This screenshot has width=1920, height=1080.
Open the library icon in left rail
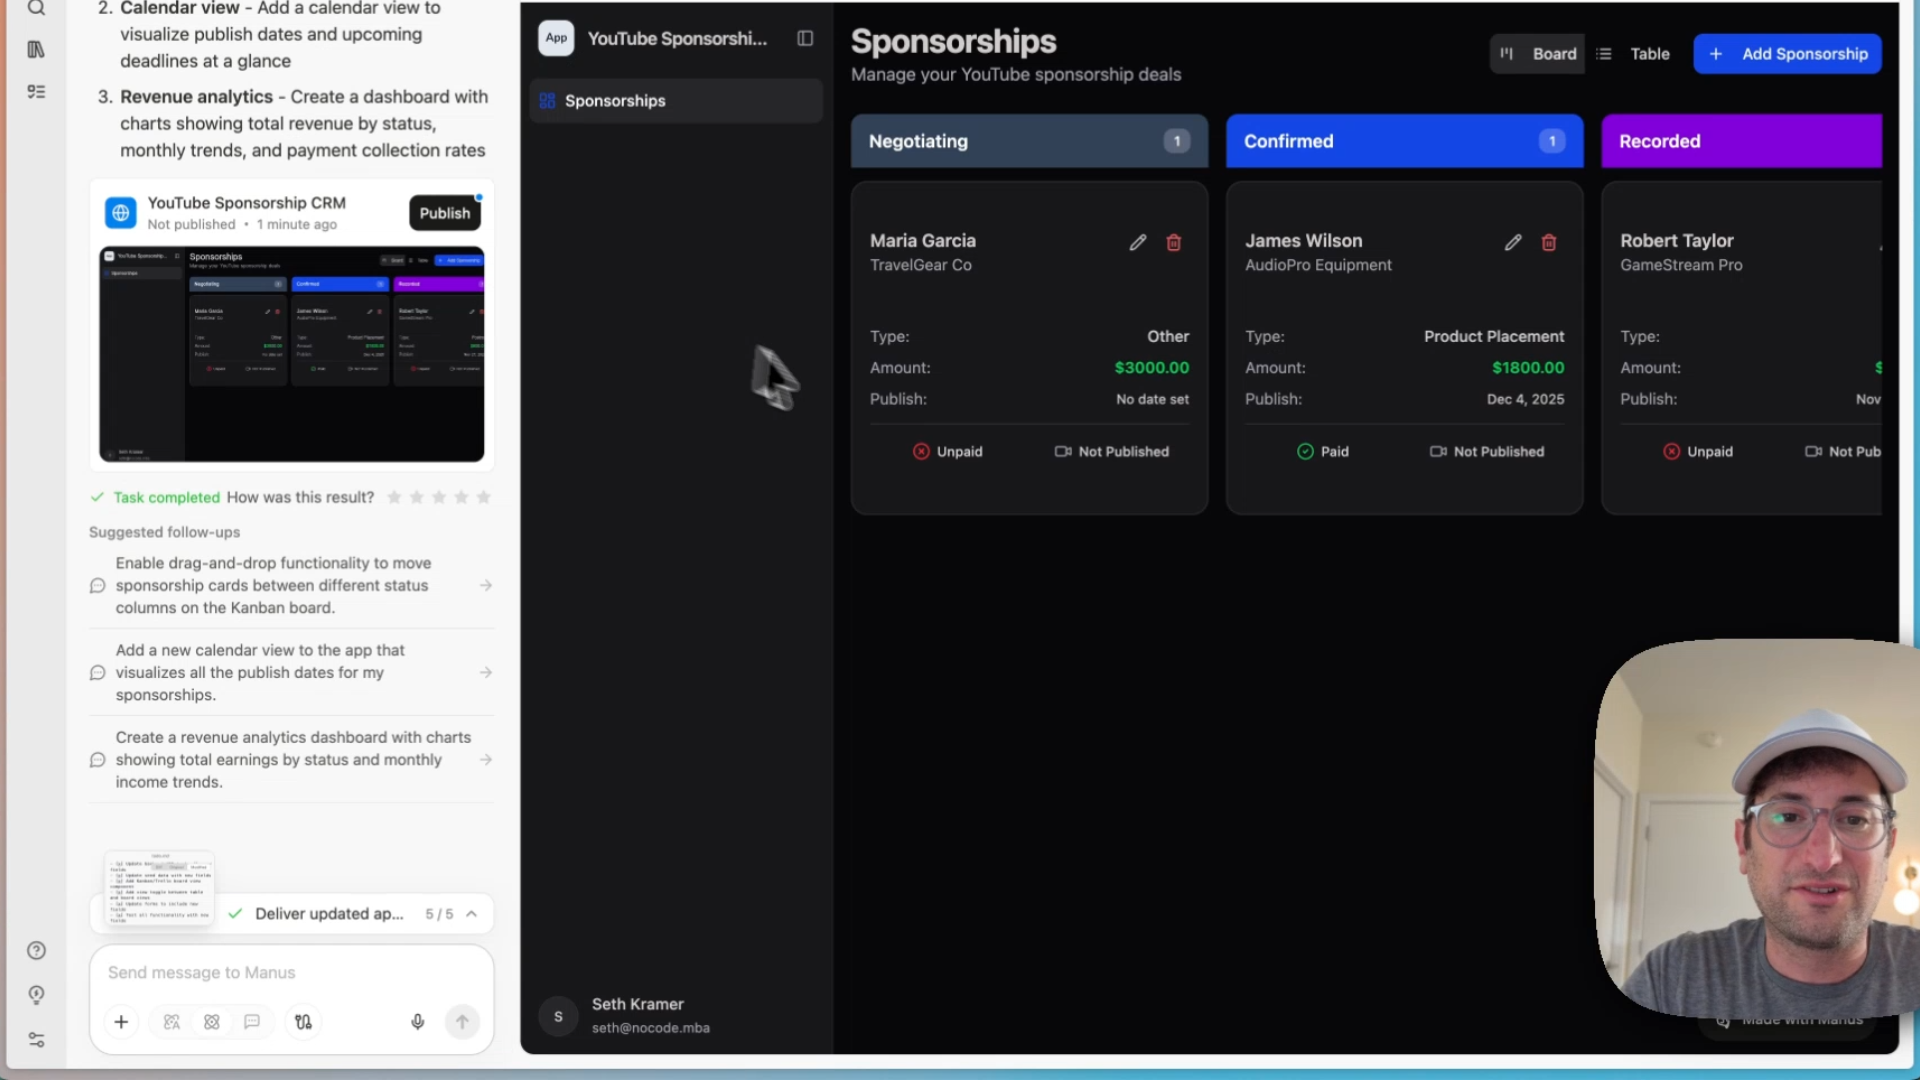36,49
